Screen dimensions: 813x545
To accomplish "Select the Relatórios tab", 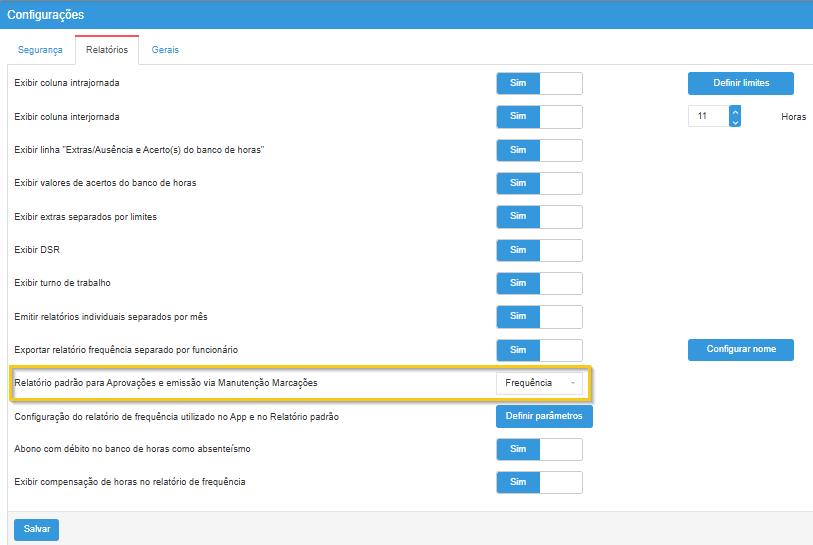I will click(x=107, y=50).
